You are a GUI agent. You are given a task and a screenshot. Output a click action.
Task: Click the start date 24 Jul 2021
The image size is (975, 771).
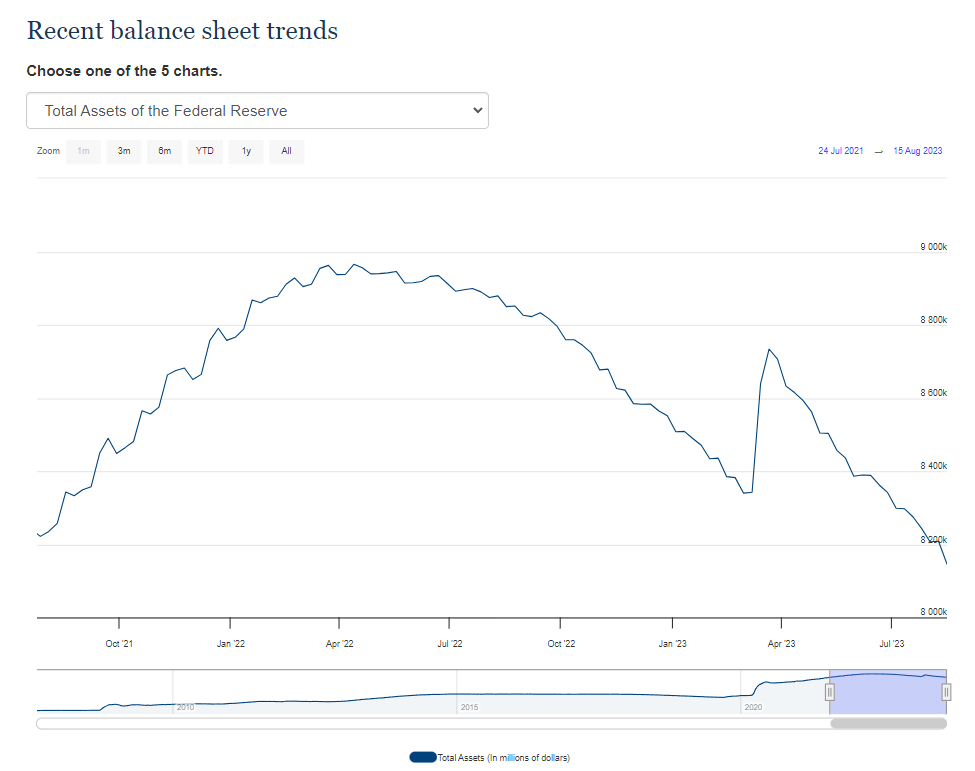[x=840, y=151]
